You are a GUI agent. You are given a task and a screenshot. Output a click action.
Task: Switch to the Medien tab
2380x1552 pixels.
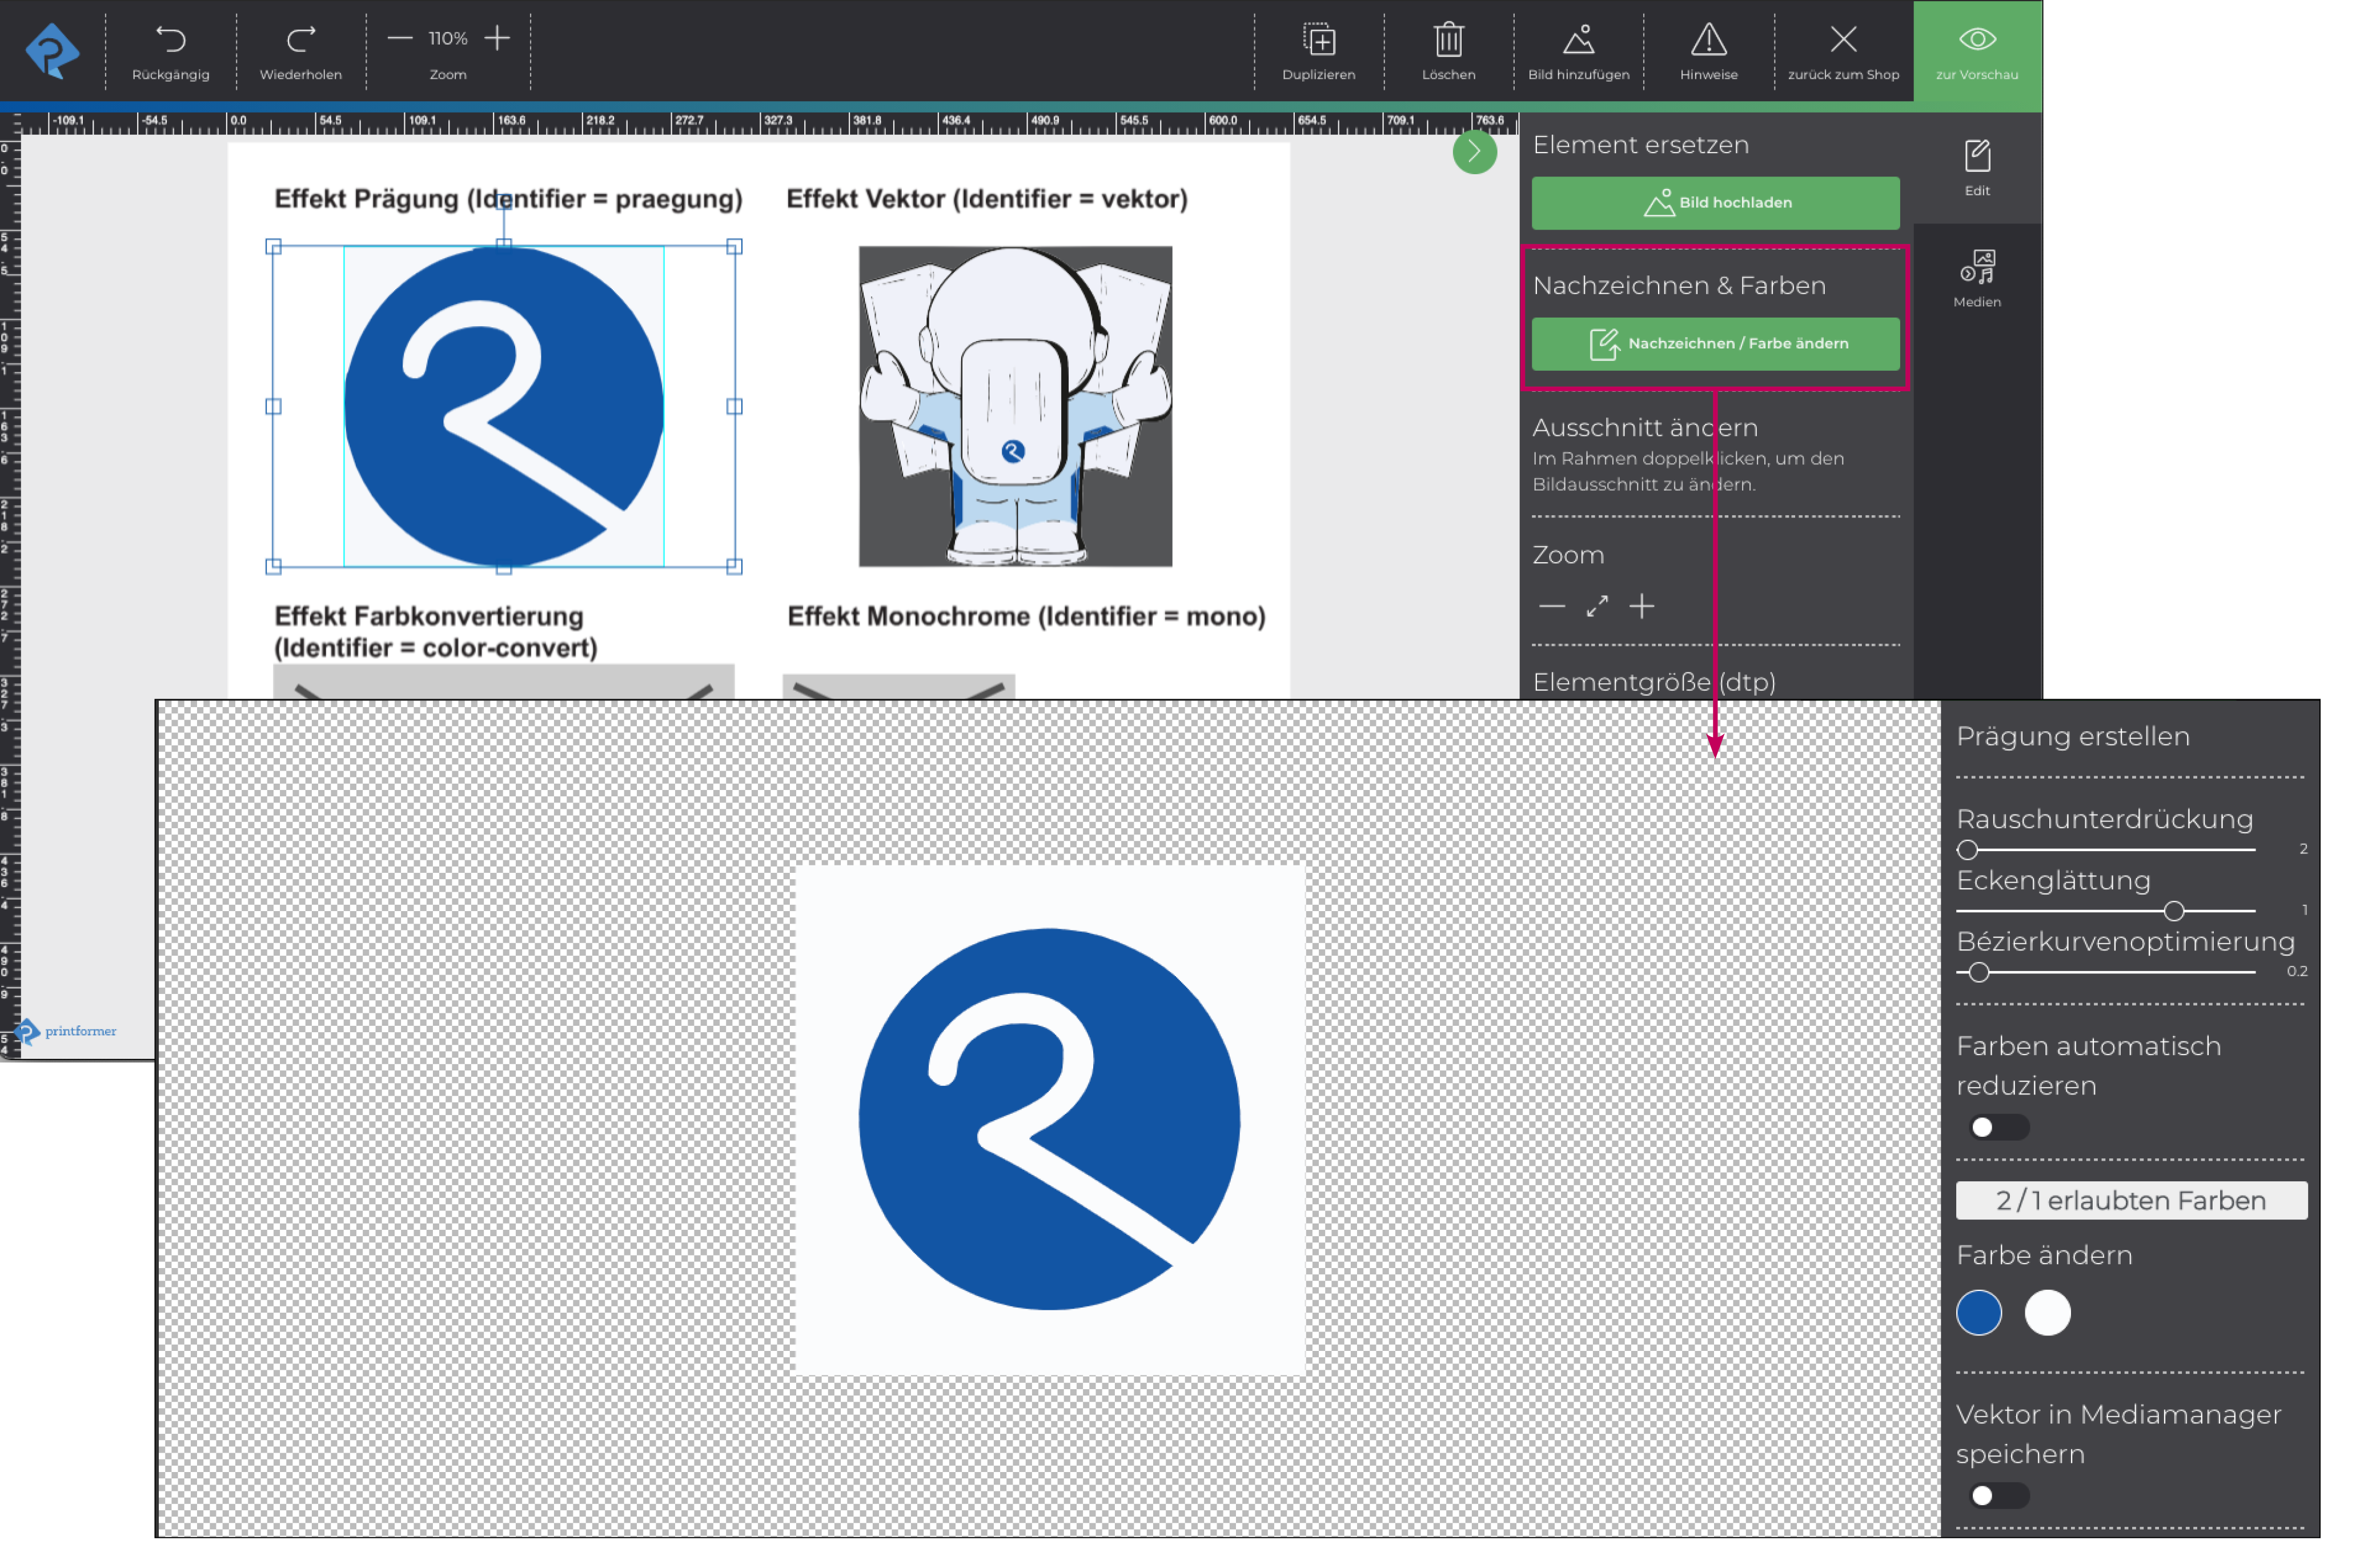(1976, 277)
